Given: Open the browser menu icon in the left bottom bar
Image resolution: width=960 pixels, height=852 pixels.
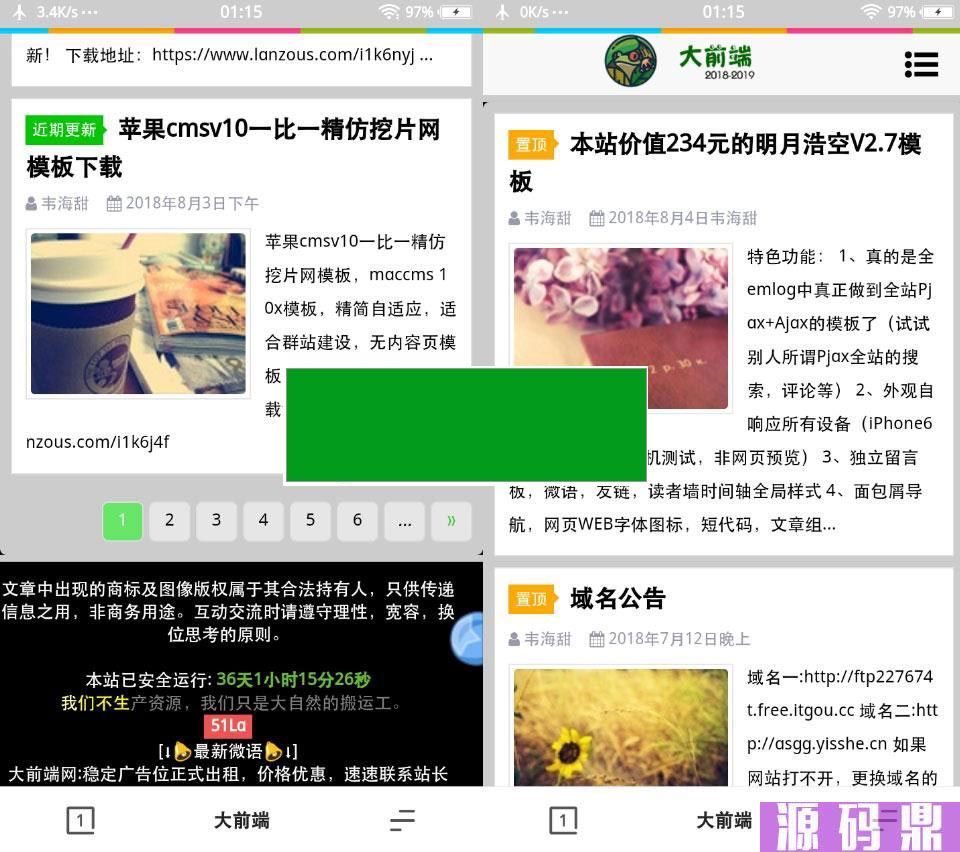Looking at the screenshot, I should coord(402,820).
